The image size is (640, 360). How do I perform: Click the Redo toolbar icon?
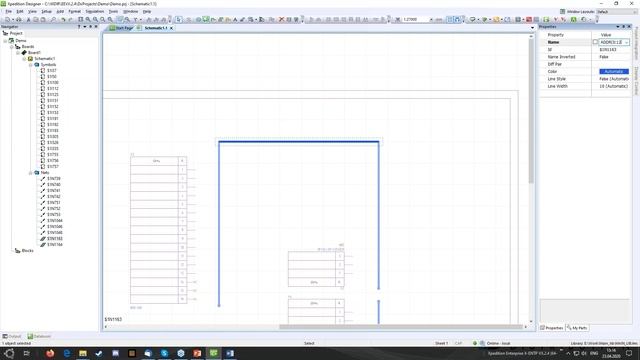point(70,19)
